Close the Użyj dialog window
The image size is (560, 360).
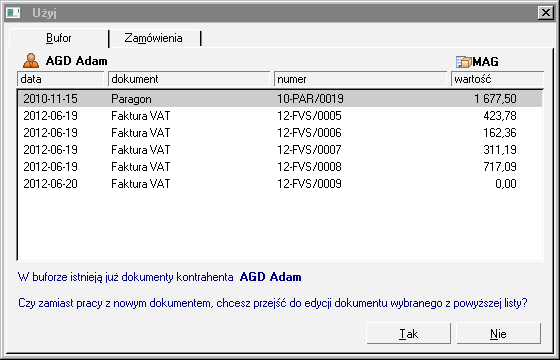click(x=546, y=13)
